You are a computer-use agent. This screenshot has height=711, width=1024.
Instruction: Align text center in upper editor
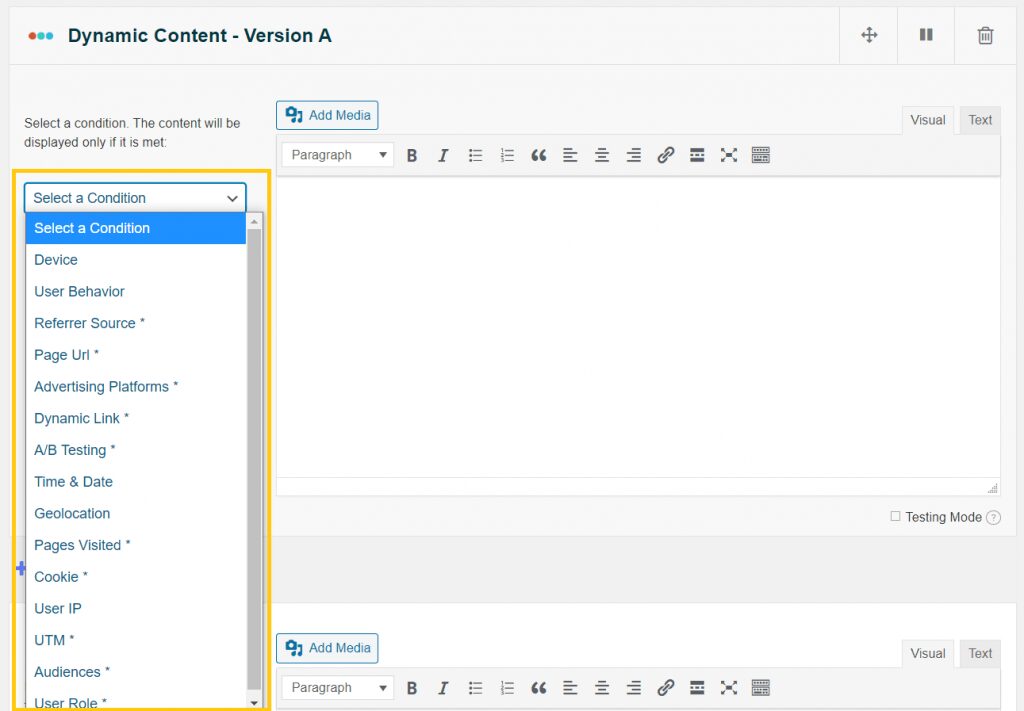pos(602,155)
